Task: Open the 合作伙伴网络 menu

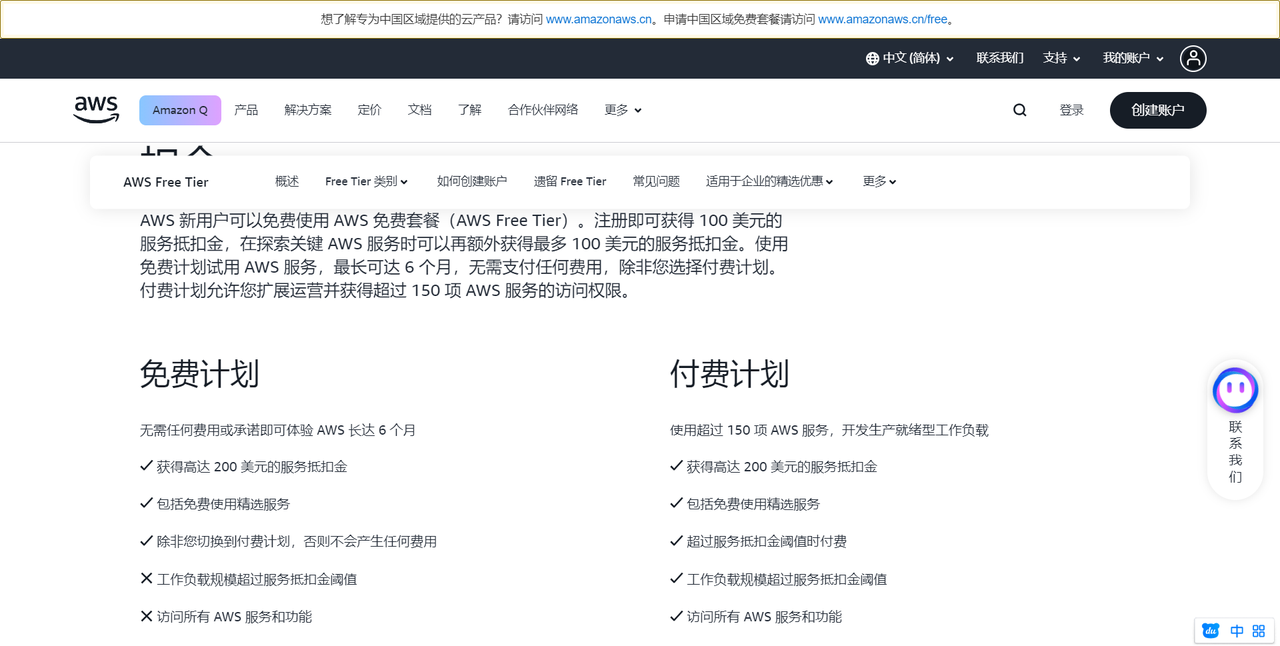Action: [543, 110]
